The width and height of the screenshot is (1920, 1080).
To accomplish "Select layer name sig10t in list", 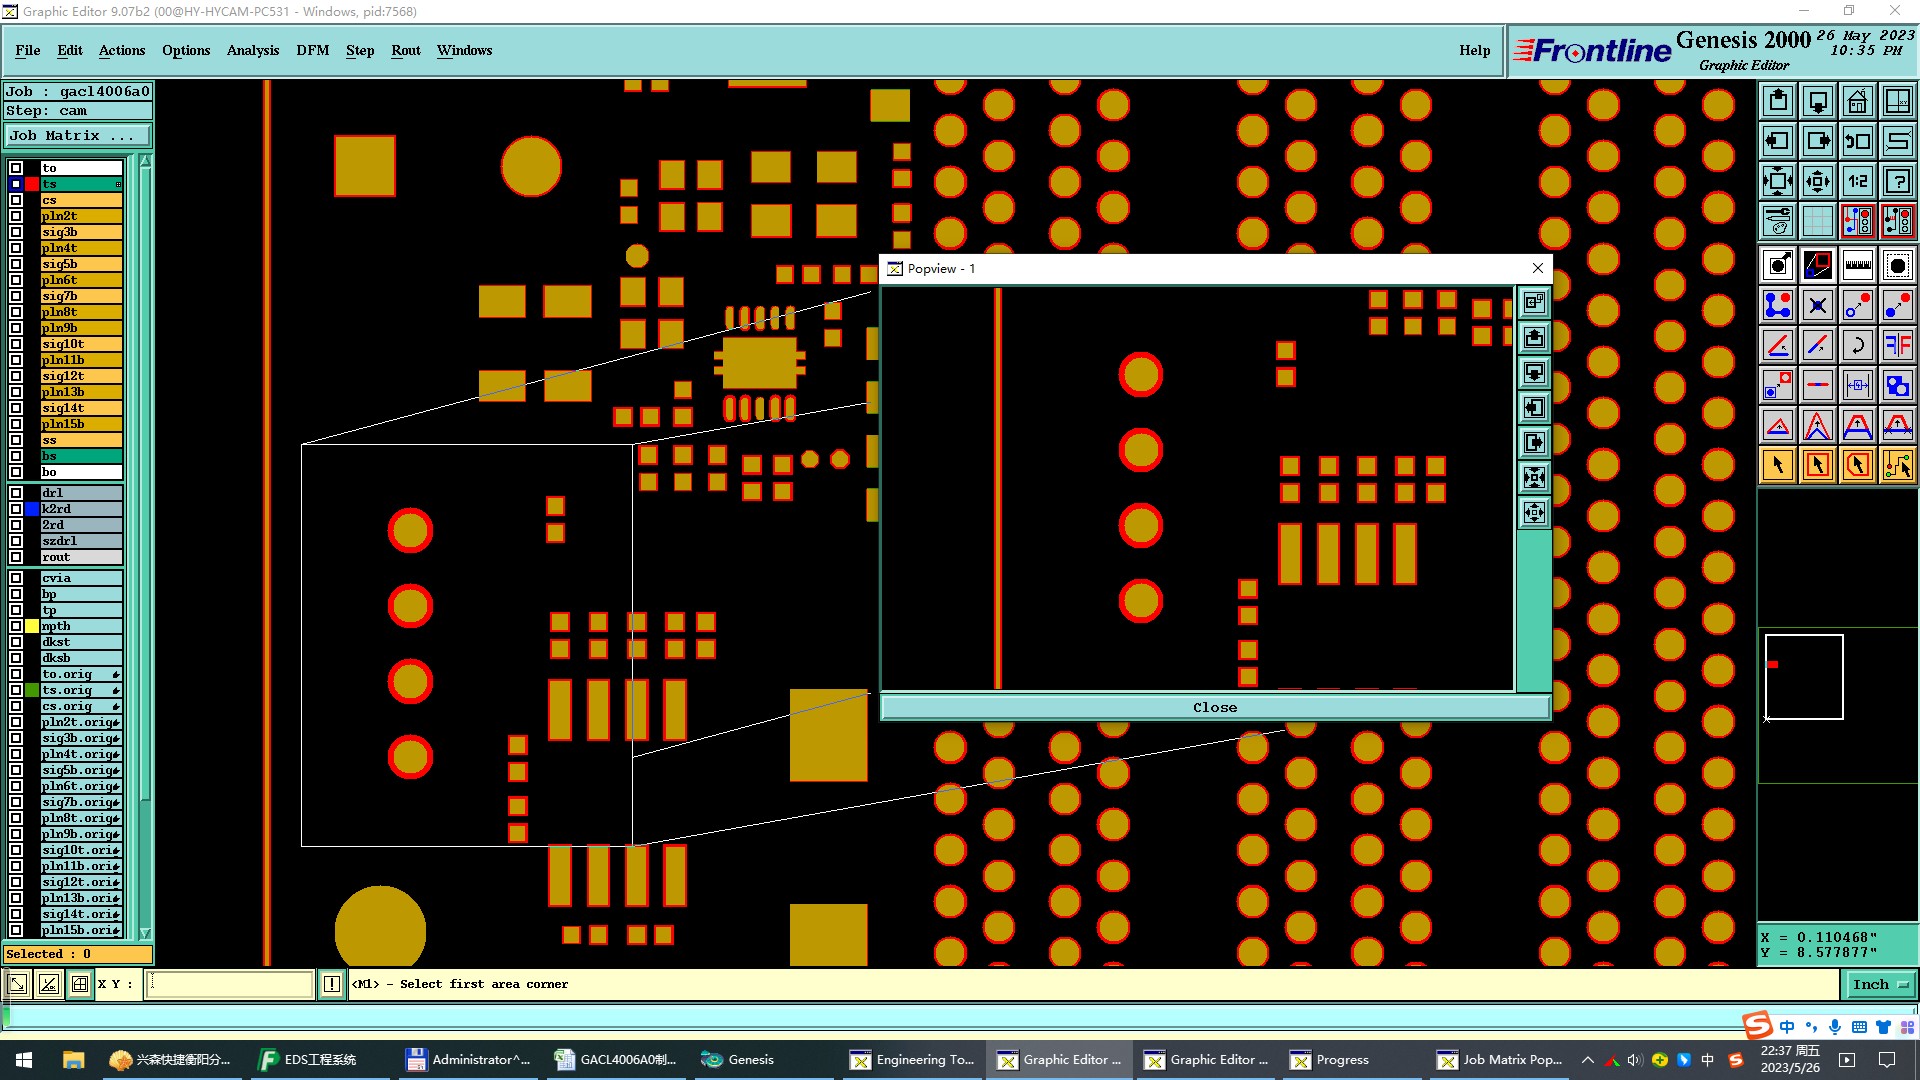I will tap(81, 344).
